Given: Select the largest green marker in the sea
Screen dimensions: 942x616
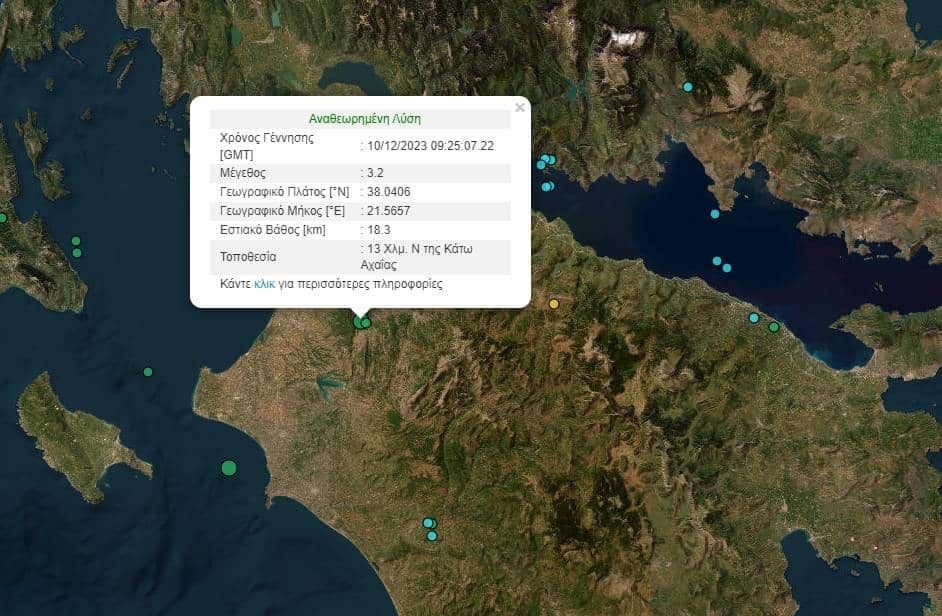Looking at the screenshot, I should (x=229, y=467).
